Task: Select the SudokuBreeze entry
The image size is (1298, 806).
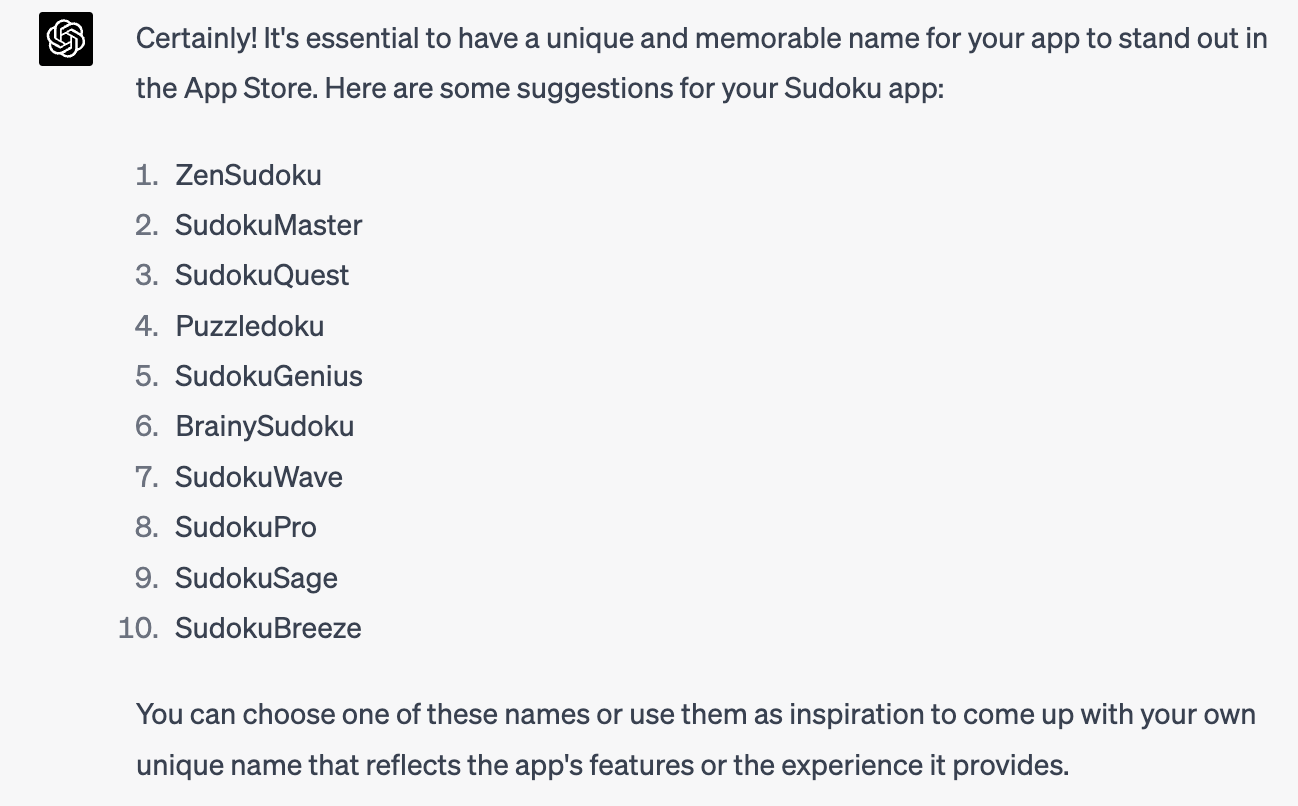Action: click(268, 628)
